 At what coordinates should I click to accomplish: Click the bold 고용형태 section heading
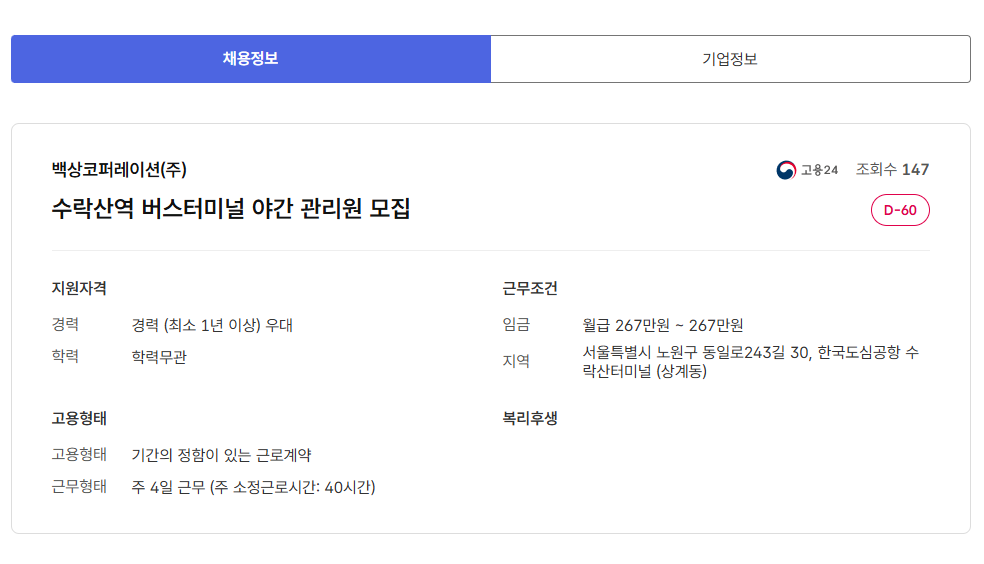79,418
